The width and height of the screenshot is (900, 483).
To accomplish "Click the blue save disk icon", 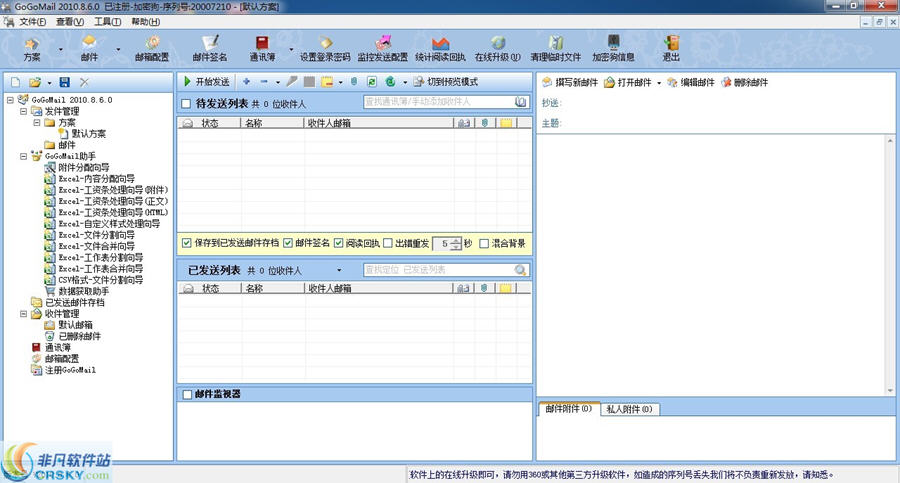I will click(x=64, y=82).
